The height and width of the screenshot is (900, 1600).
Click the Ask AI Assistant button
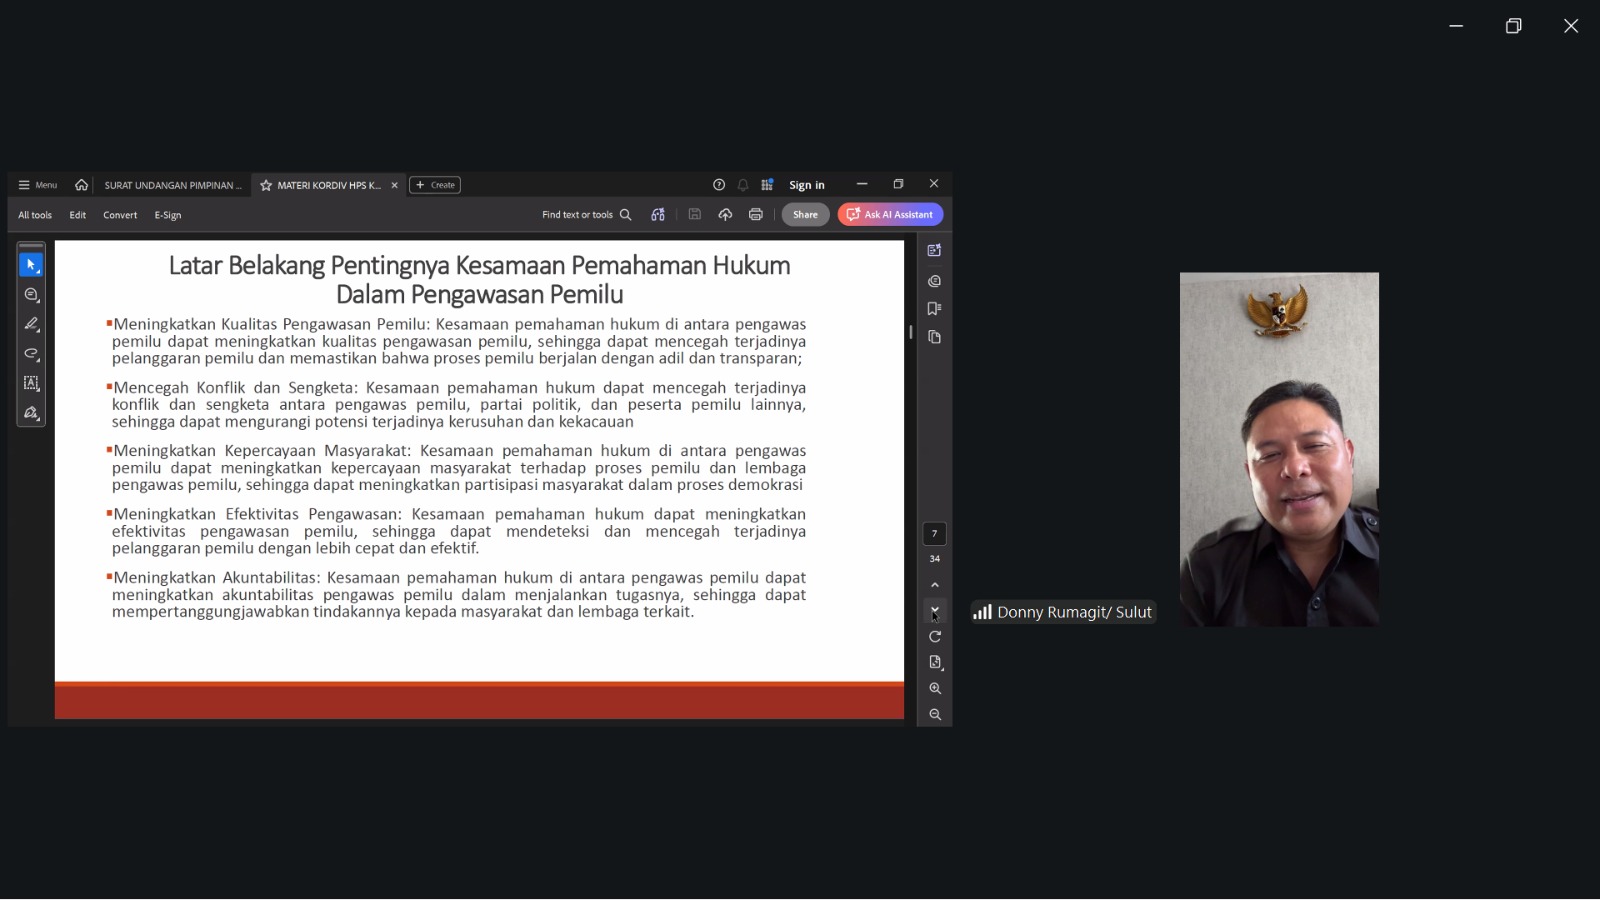pyautogui.click(x=890, y=215)
